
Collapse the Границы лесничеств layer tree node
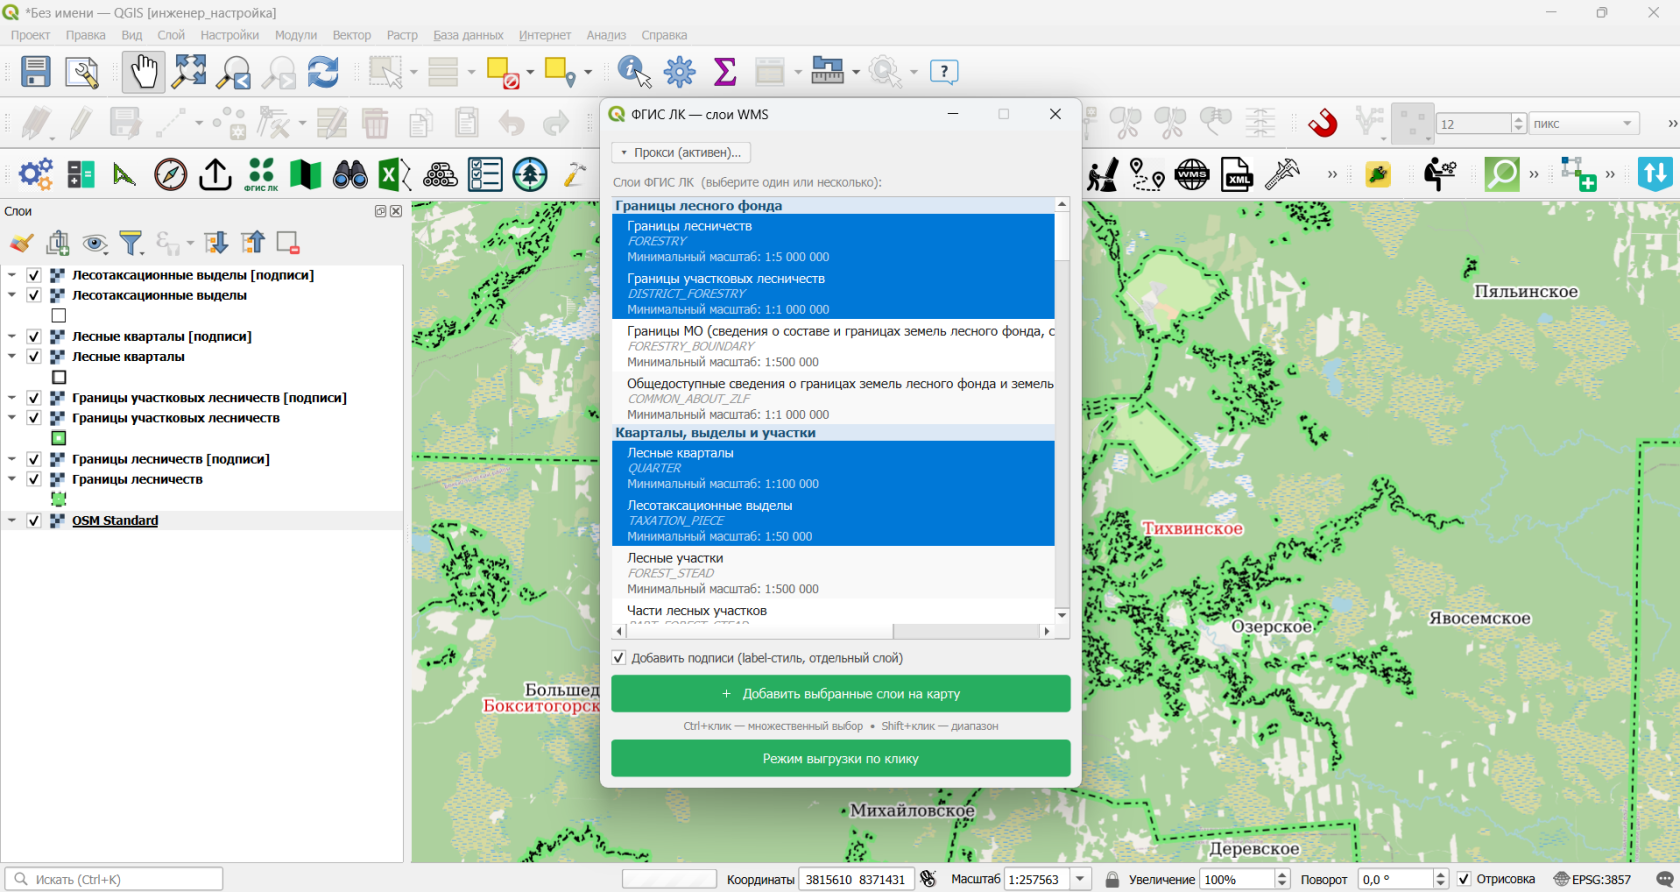tap(12, 479)
